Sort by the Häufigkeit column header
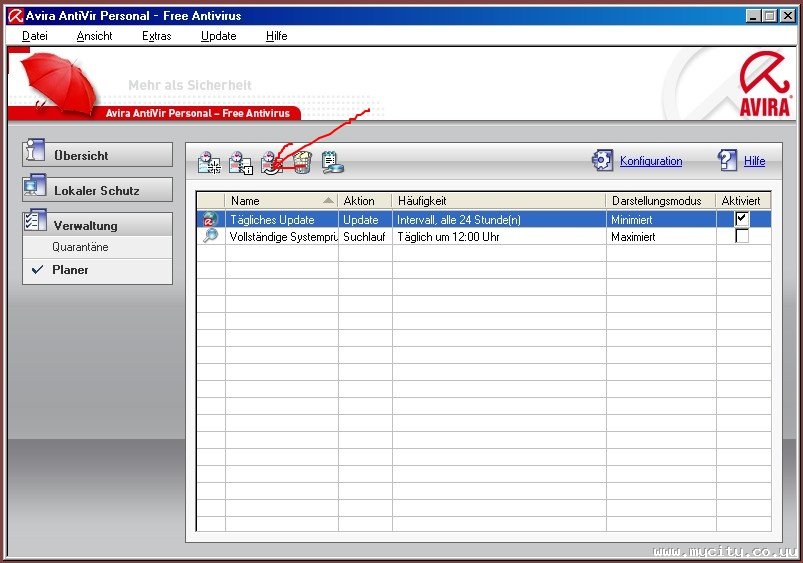This screenshot has height=563, width=803. click(x=499, y=201)
